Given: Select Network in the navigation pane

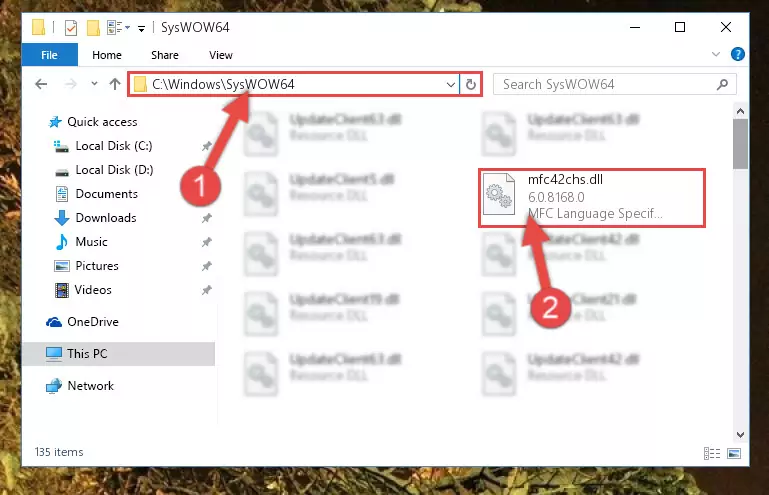Looking at the screenshot, I should [x=90, y=386].
